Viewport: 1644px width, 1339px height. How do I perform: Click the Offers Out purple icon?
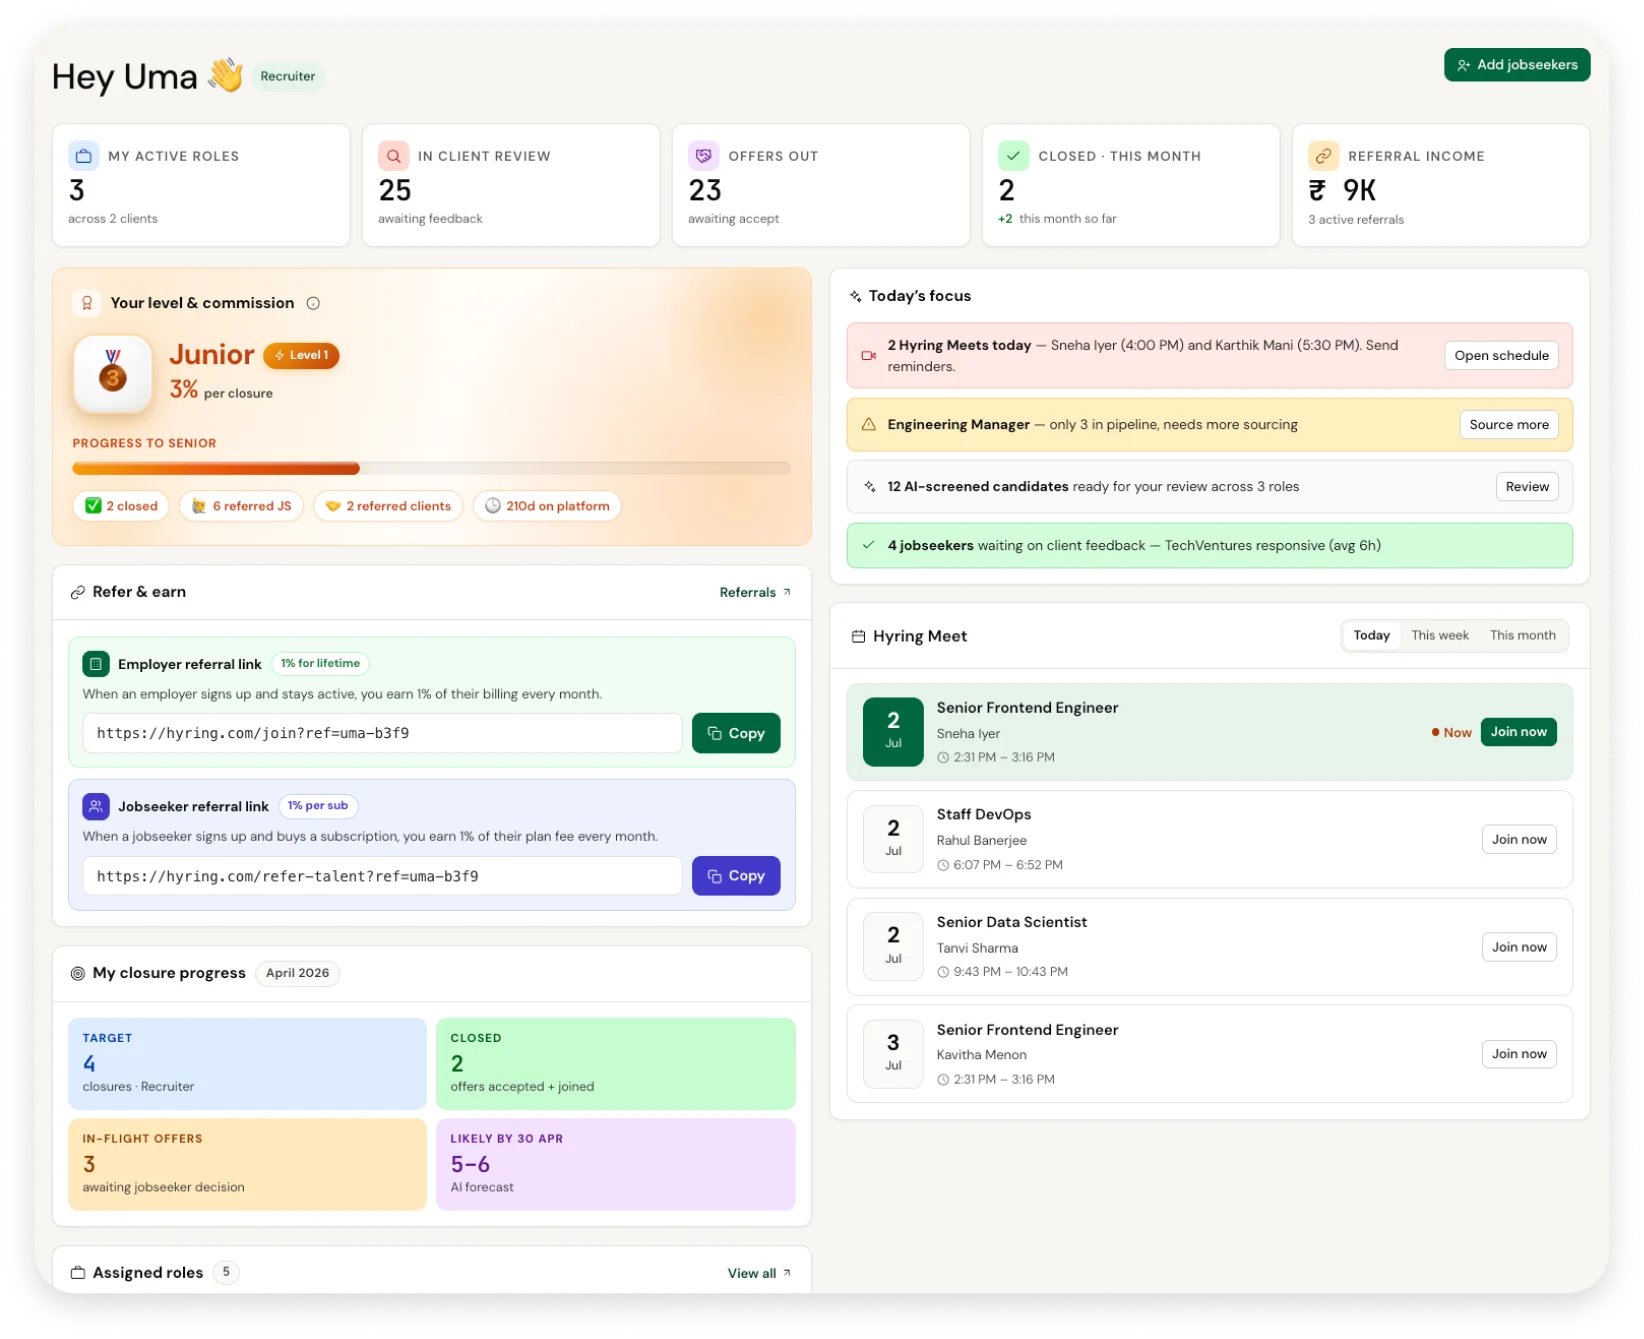click(x=704, y=156)
